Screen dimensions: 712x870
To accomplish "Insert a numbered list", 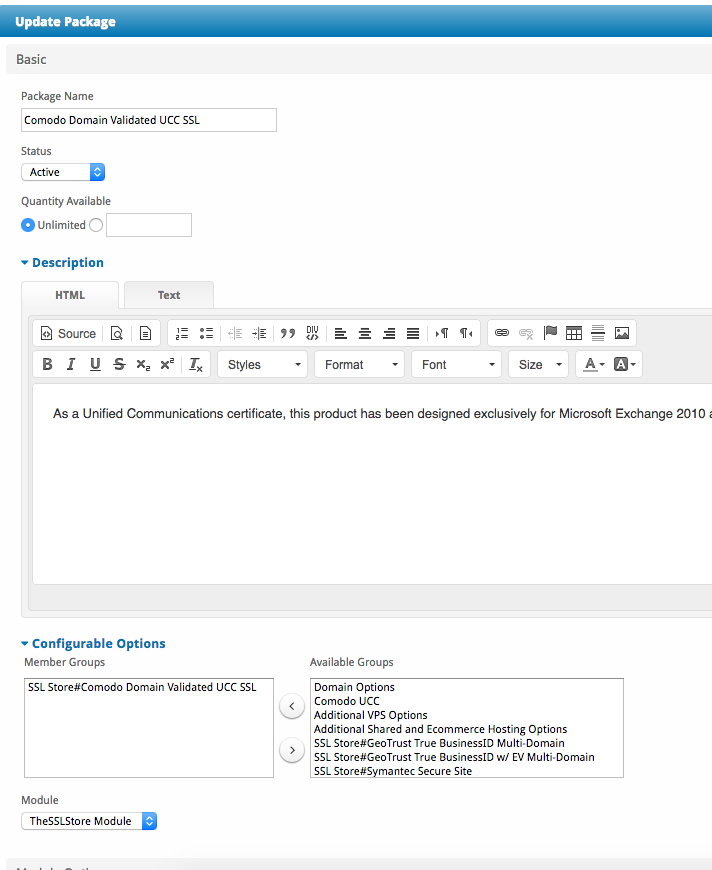I will [182, 333].
